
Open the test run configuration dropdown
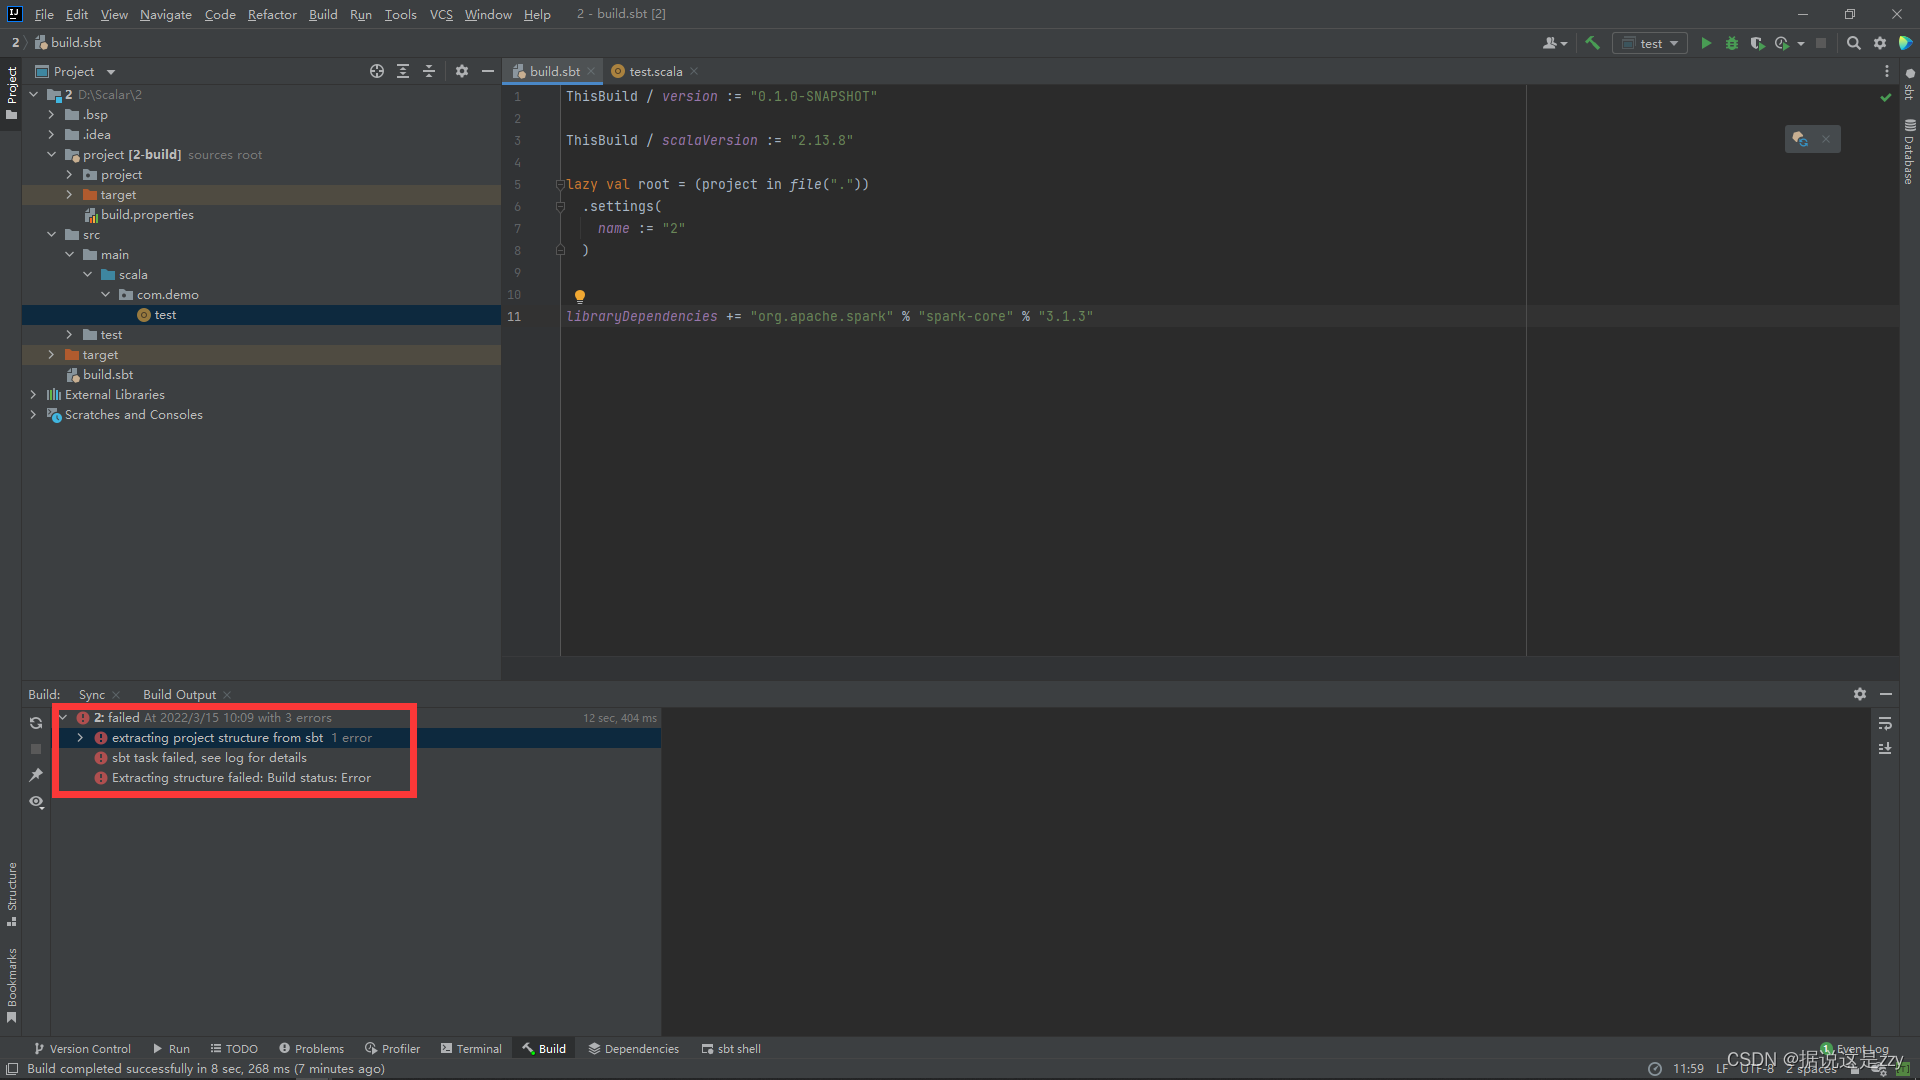(1651, 43)
